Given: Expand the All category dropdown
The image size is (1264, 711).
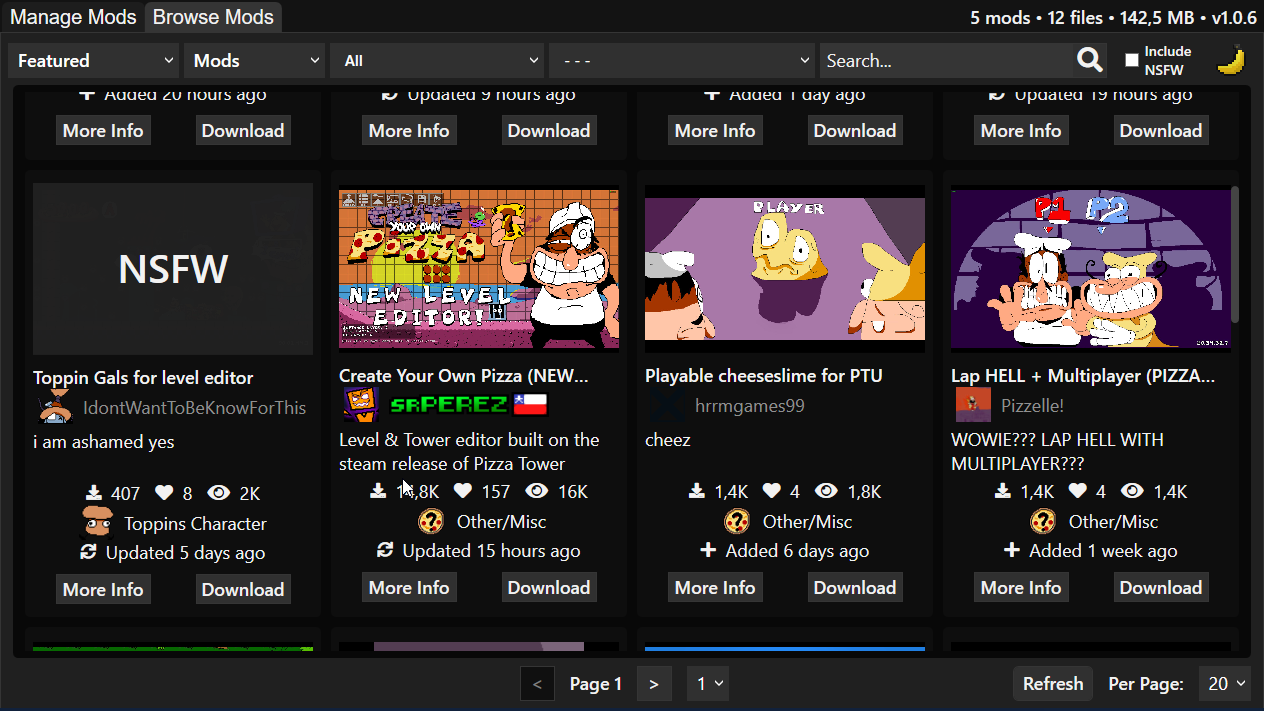Looking at the screenshot, I should [437, 61].
